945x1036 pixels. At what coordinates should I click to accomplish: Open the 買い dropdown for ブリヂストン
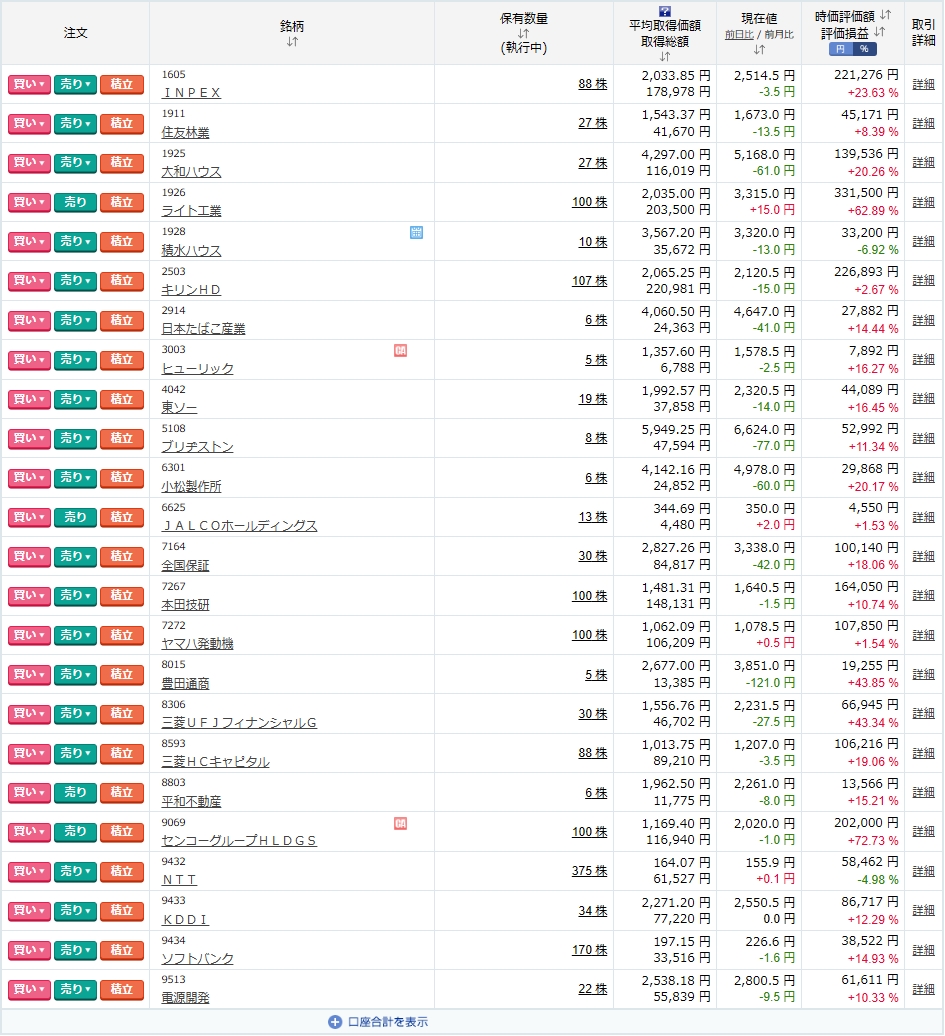pyautogui.click(x=29, y=438)
